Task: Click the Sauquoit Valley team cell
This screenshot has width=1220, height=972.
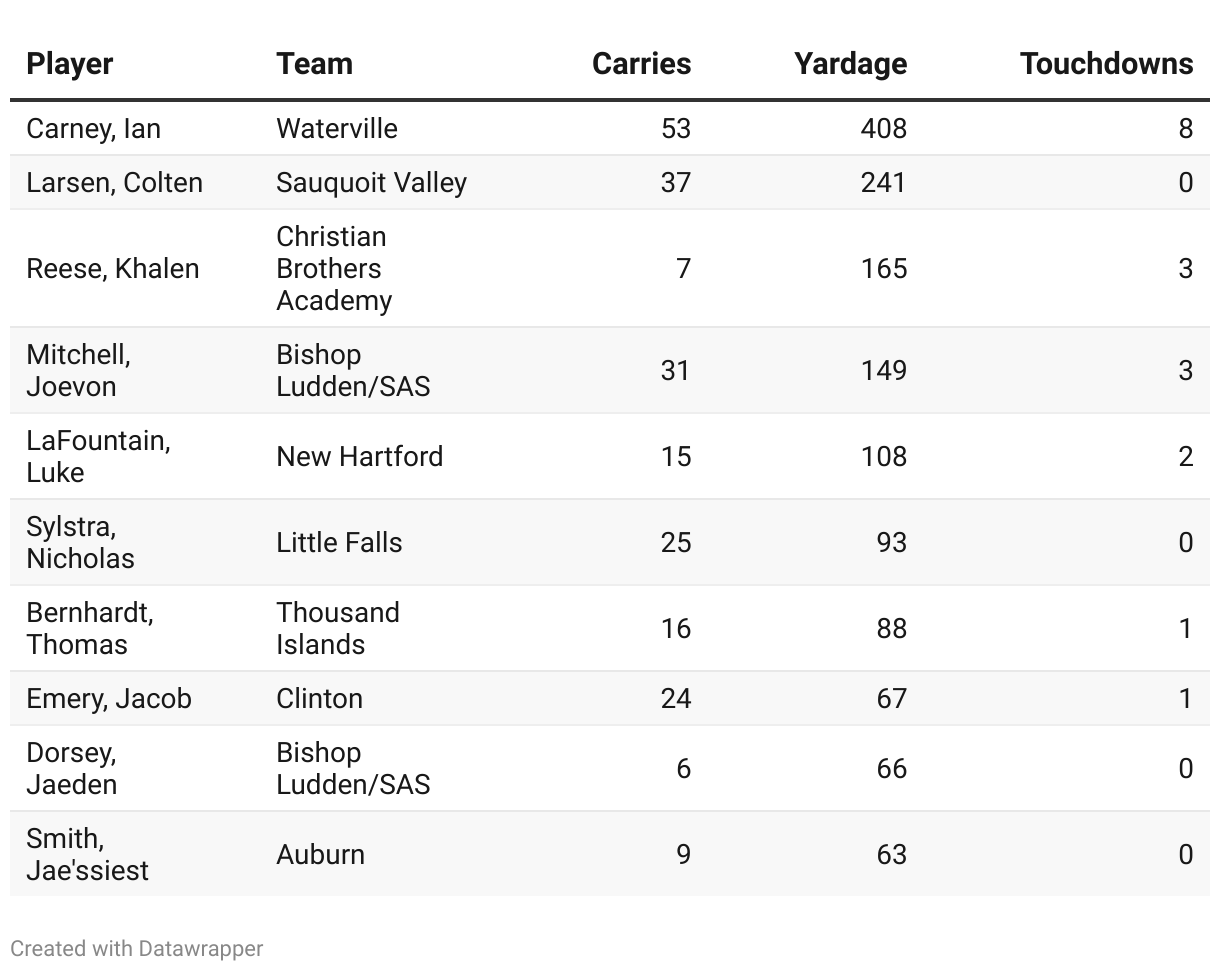Action: 371,183
